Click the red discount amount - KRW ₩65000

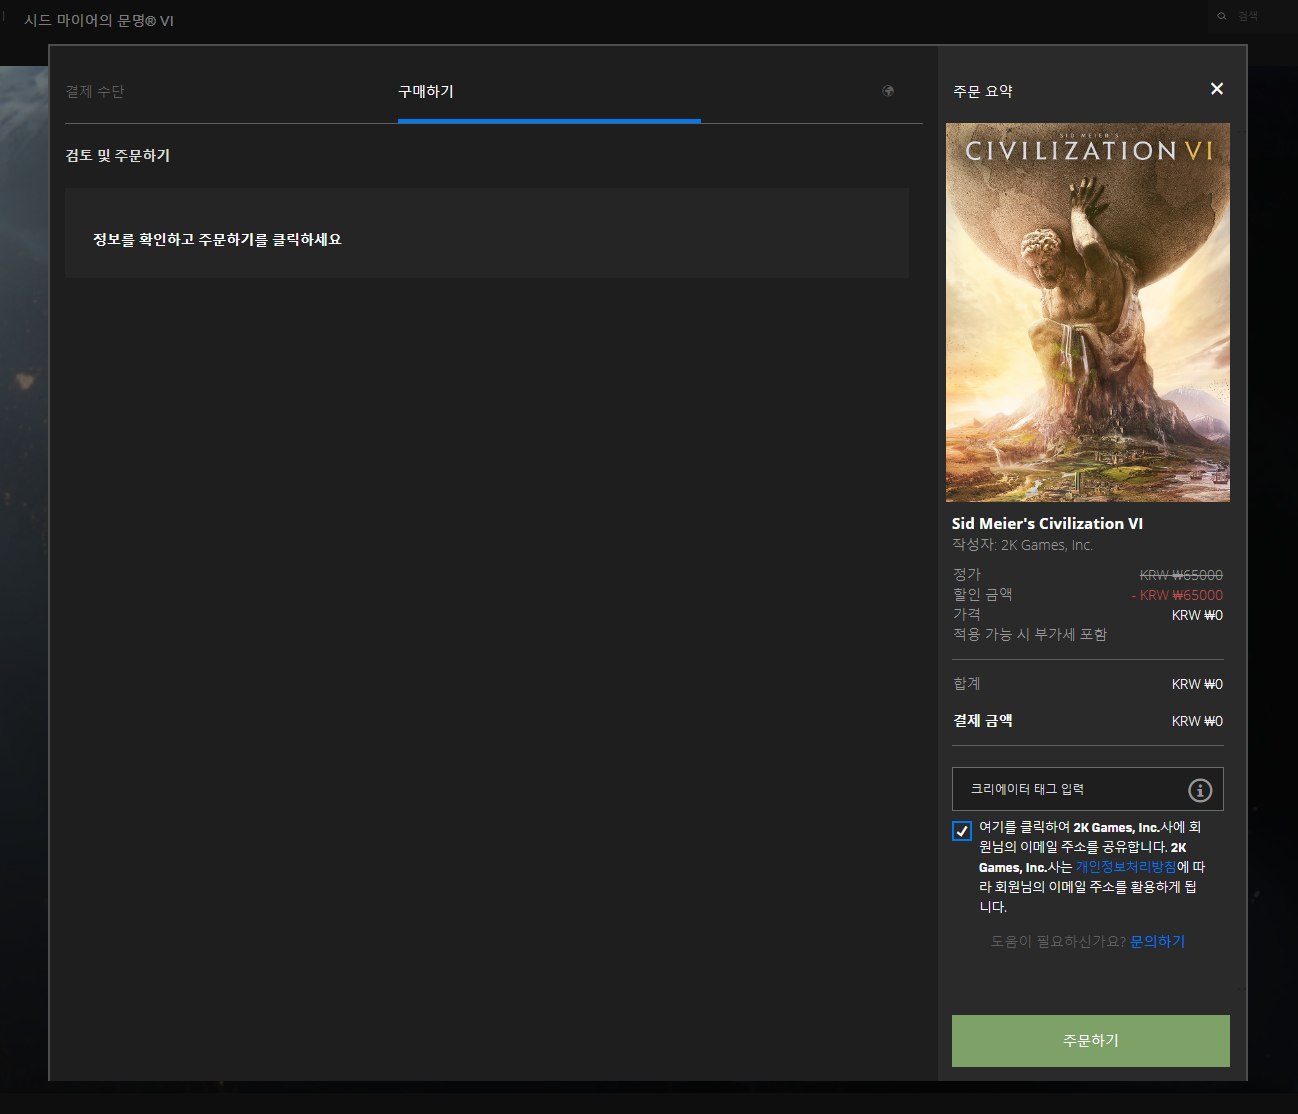tap(1177, 595)
